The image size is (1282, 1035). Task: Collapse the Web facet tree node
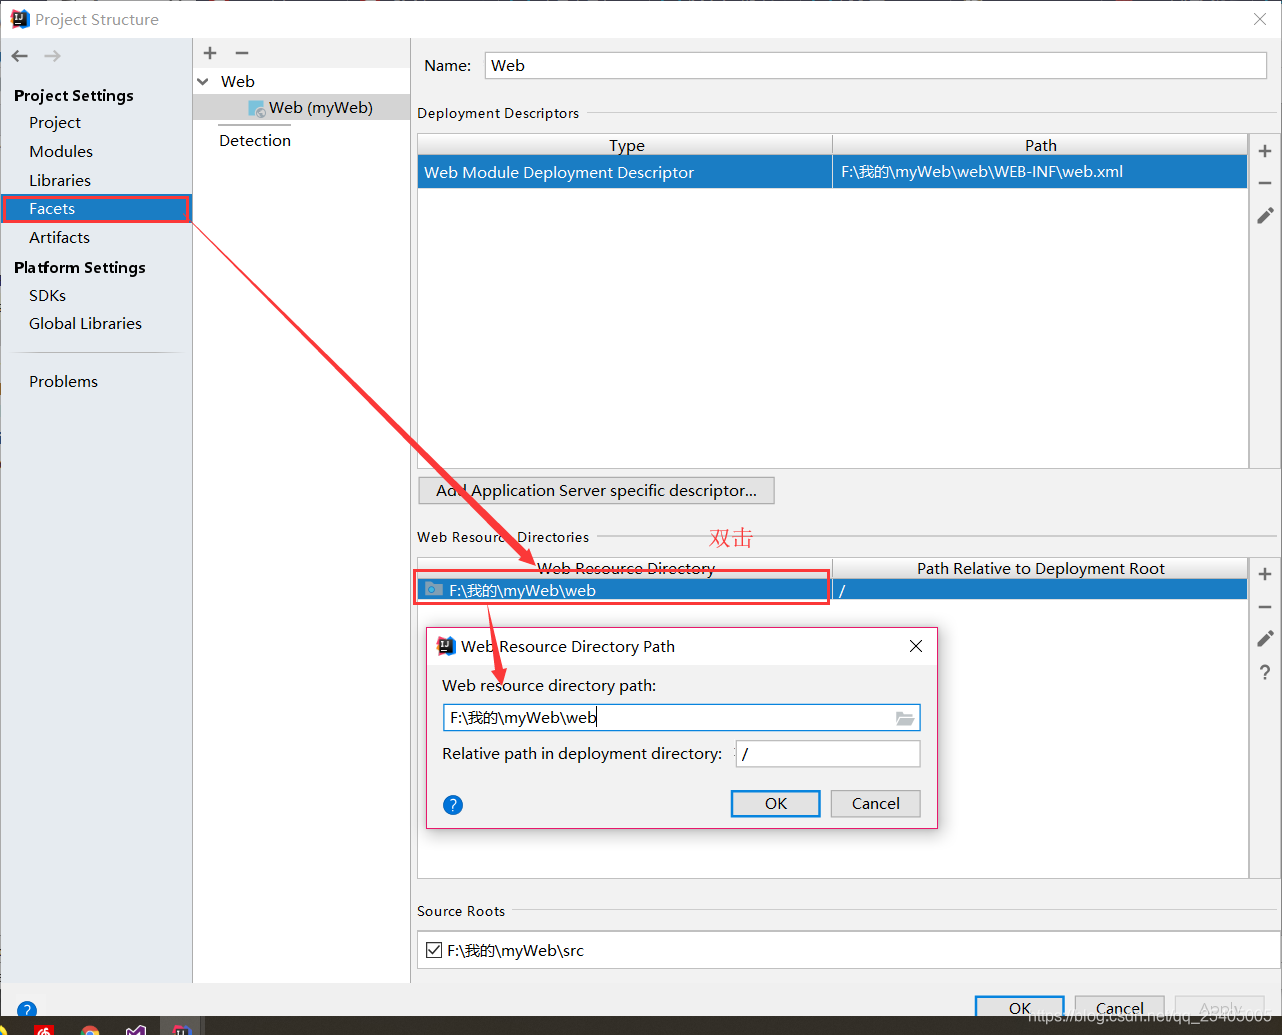[x=203, y=82]
